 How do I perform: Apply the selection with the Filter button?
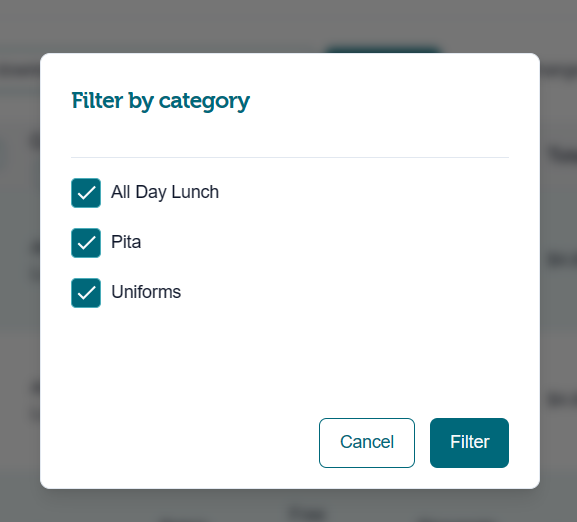(469, 443)
